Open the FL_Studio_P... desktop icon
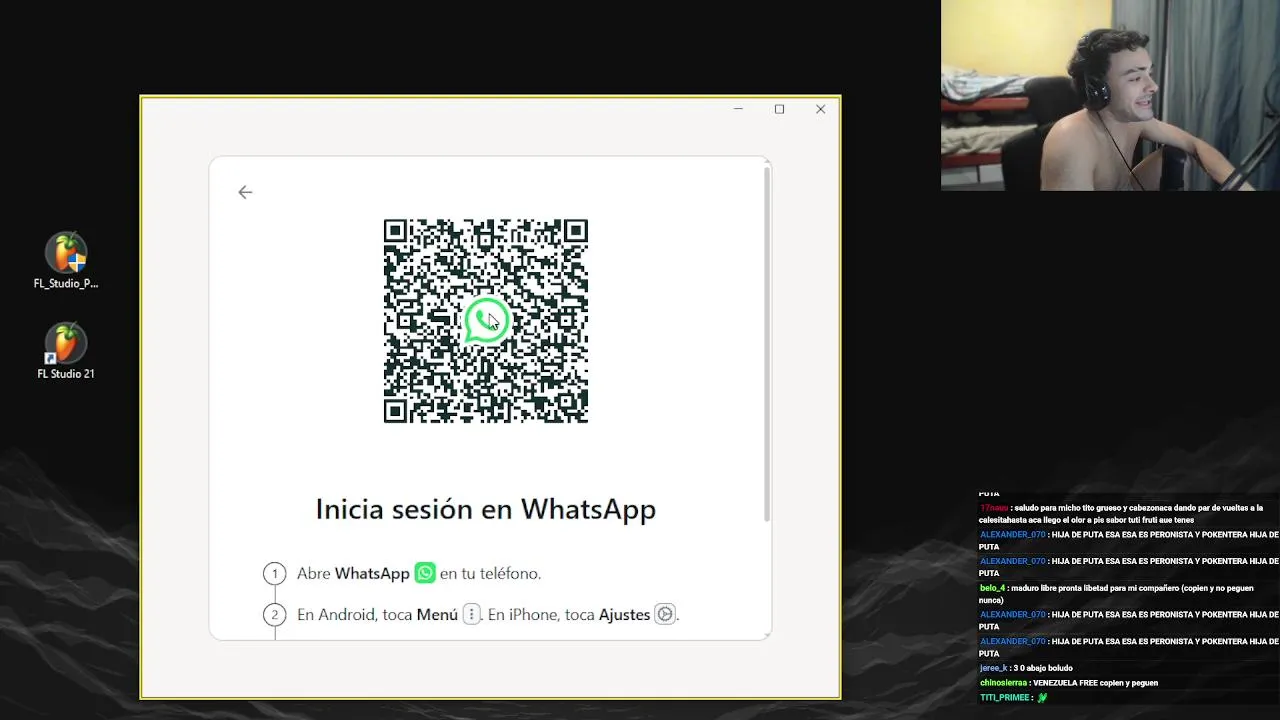Image resolution: width=1280 pixels, height=720 pixels. [66, 261]
